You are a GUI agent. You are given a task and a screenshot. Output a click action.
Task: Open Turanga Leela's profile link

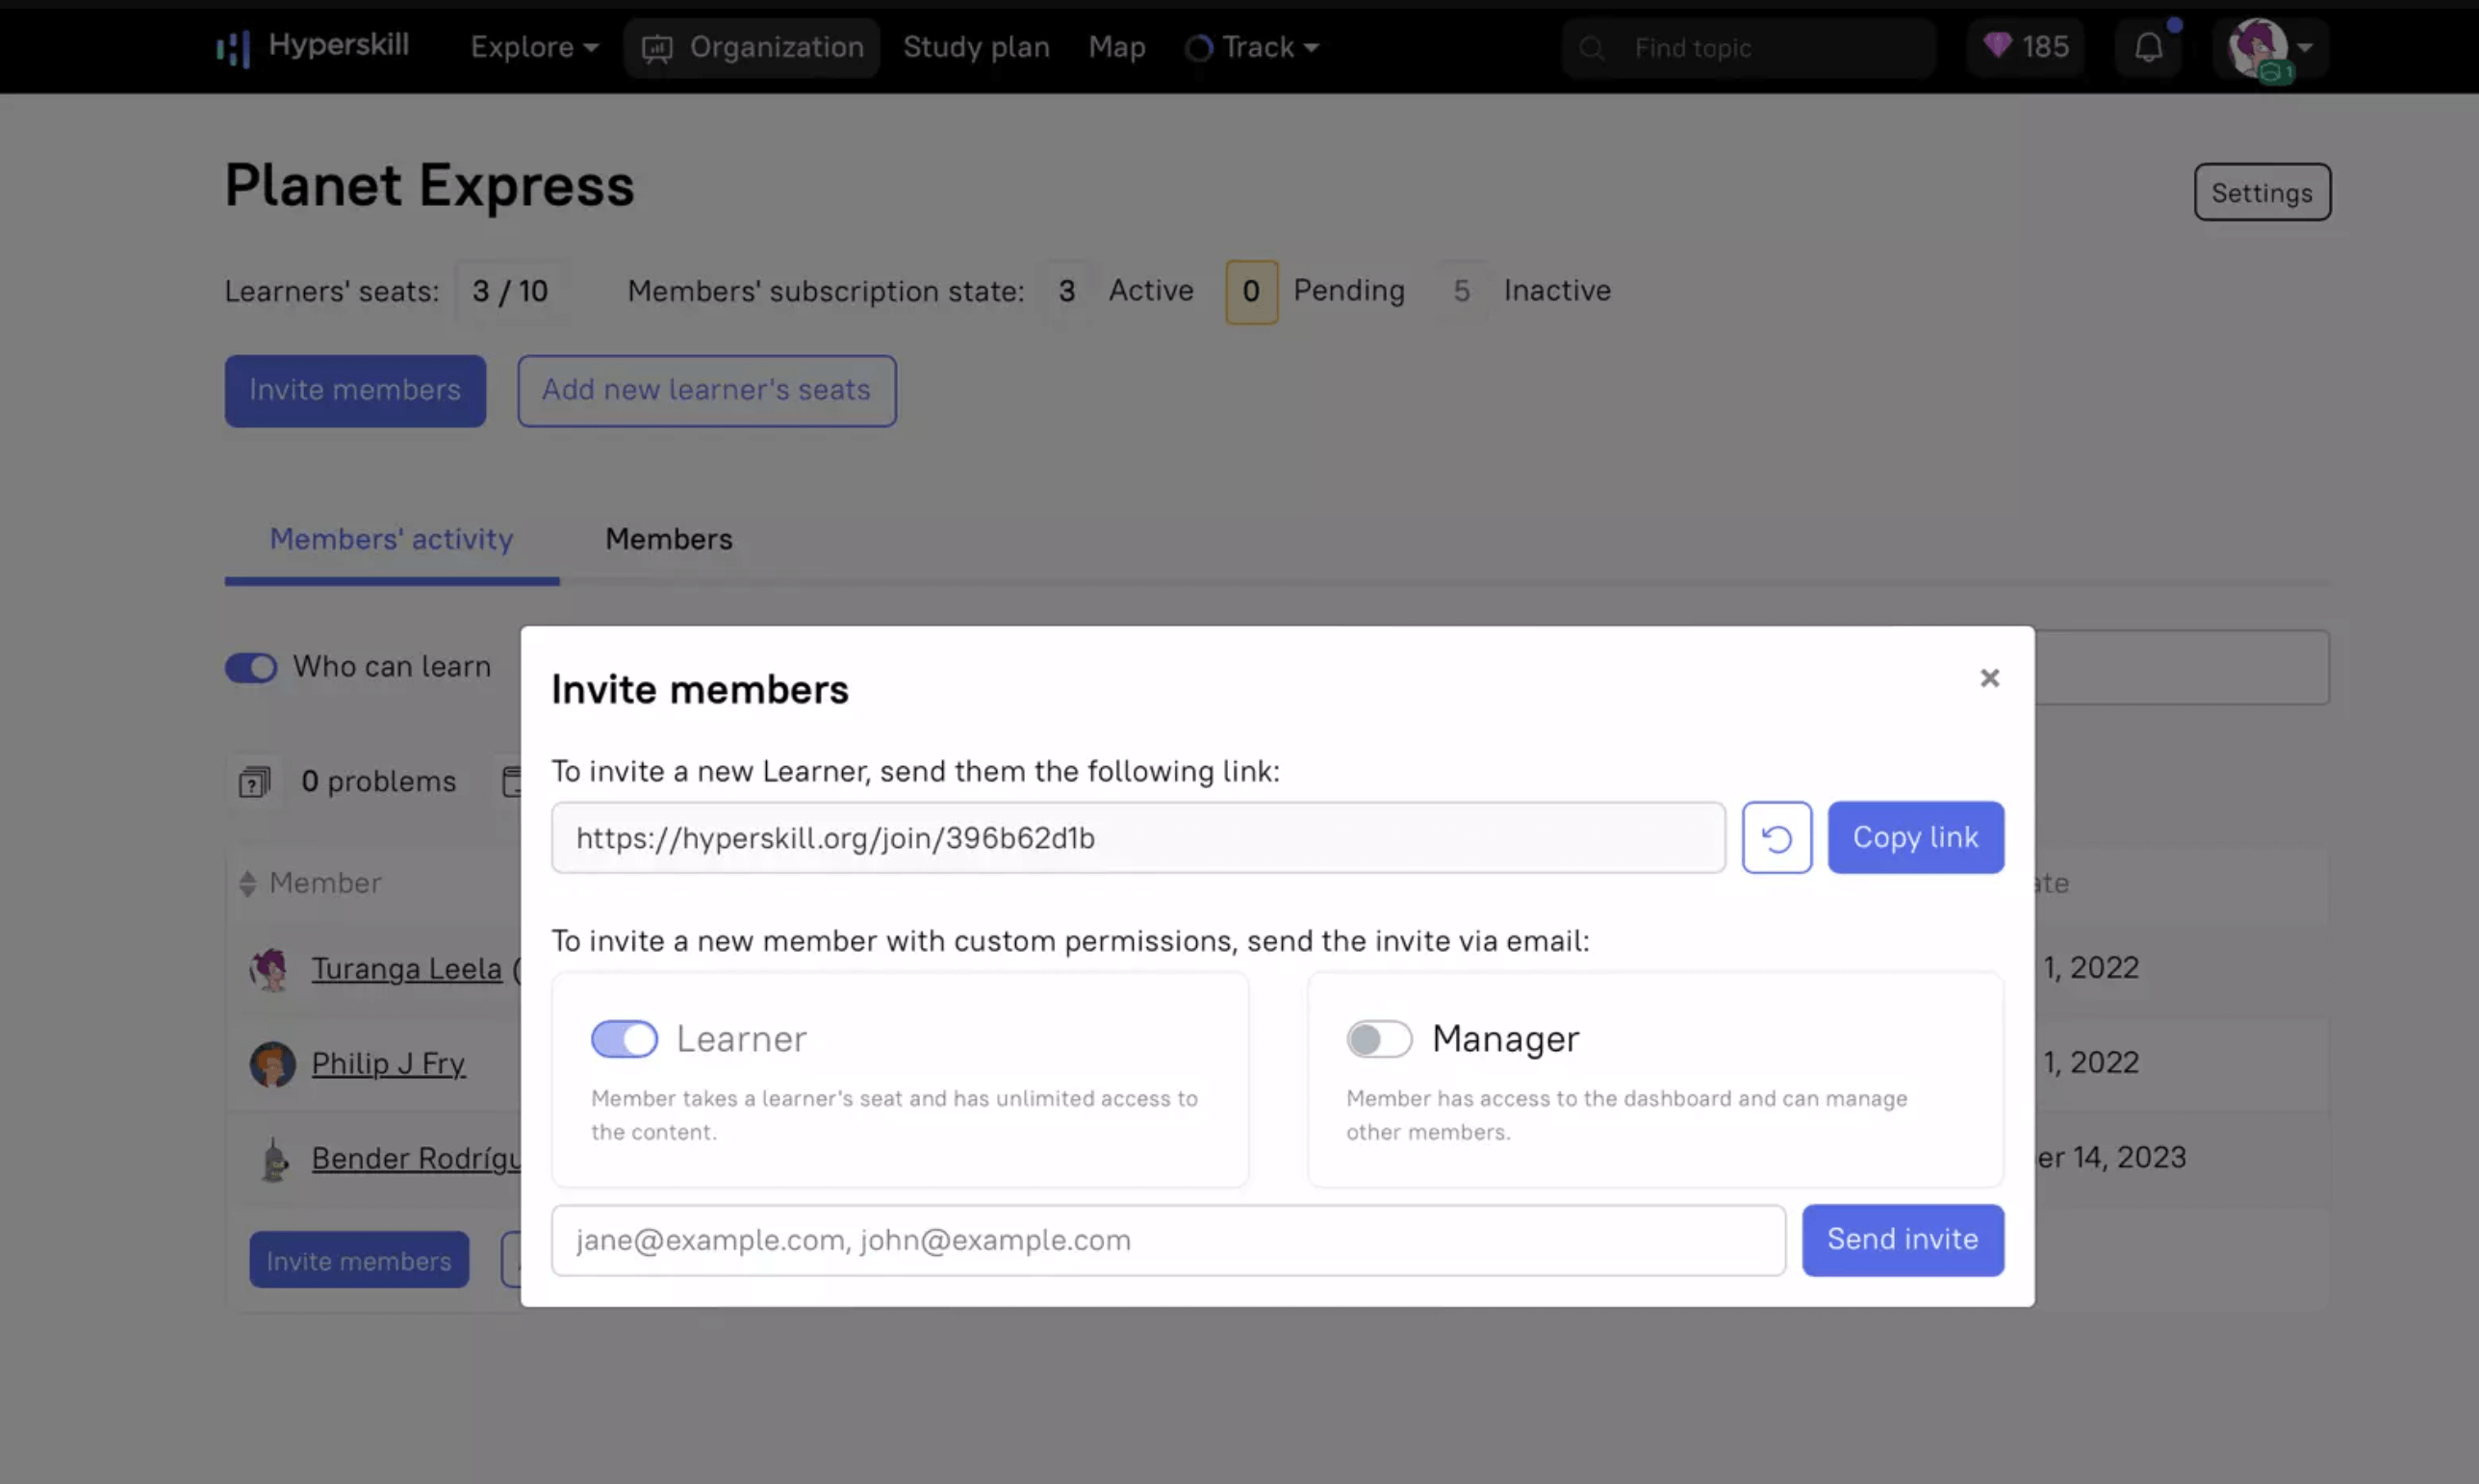(406, 969)
